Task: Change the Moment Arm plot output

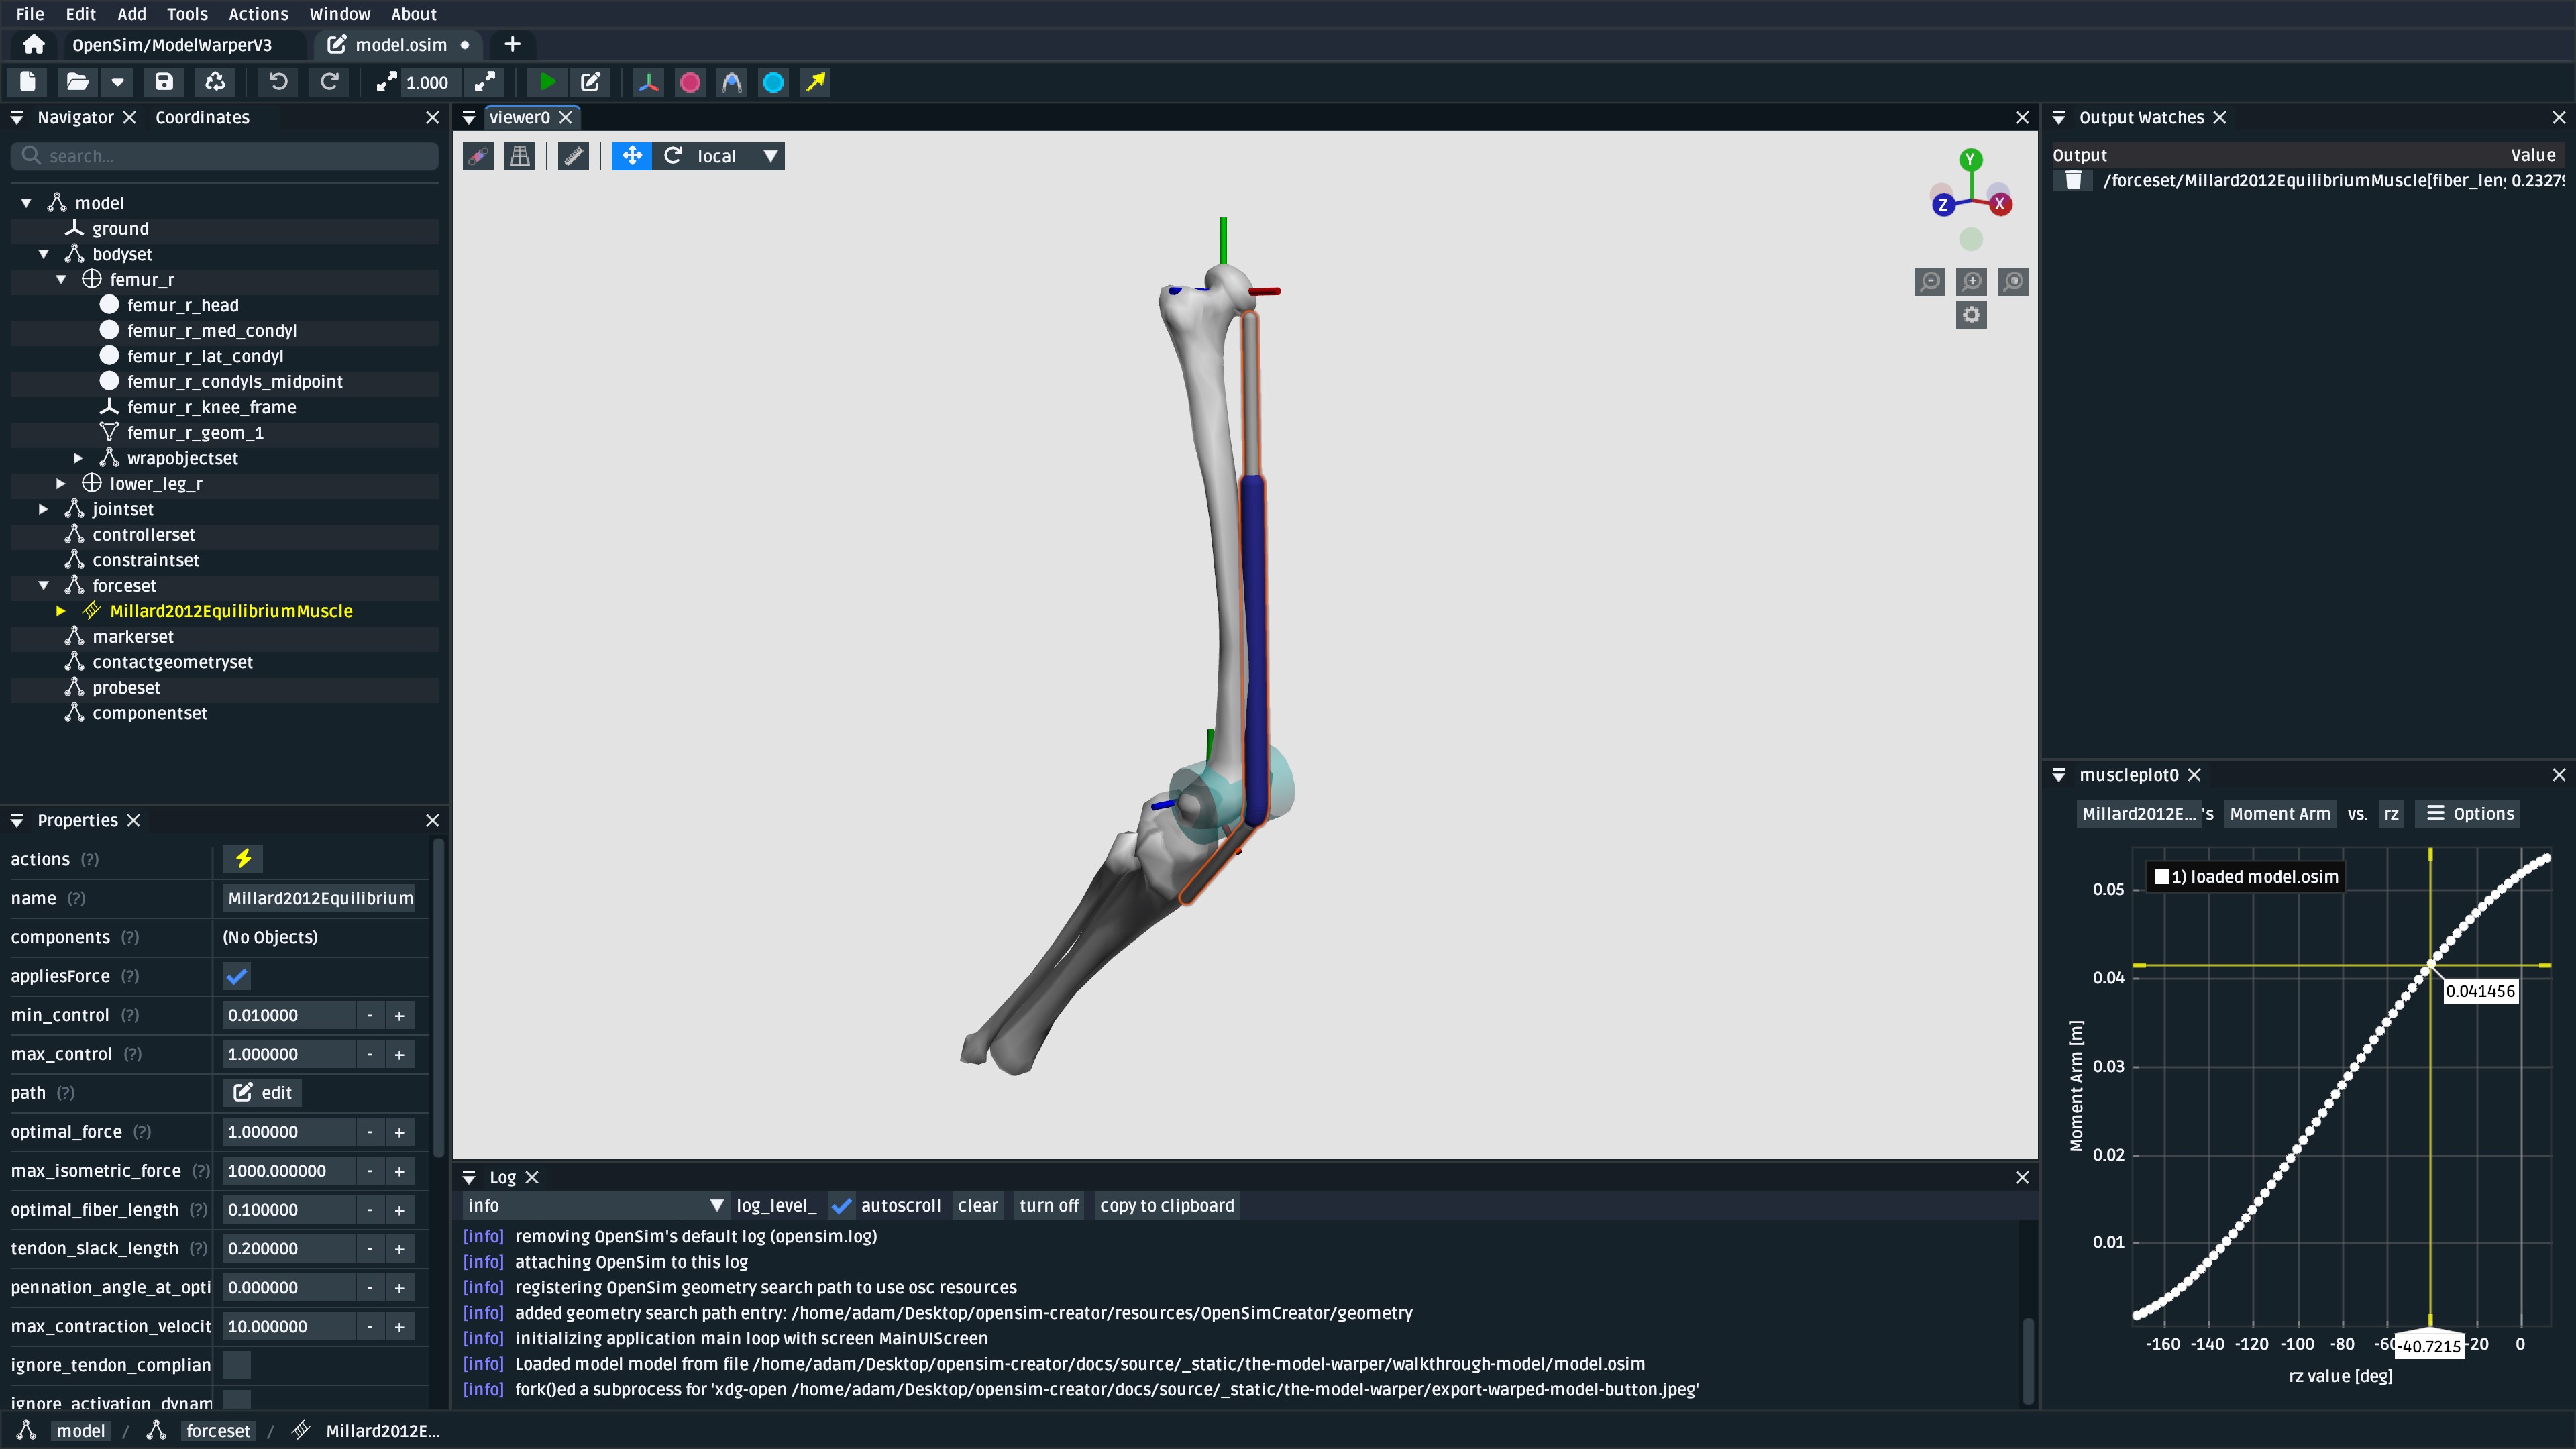Action: click(x=2280, y=814)
